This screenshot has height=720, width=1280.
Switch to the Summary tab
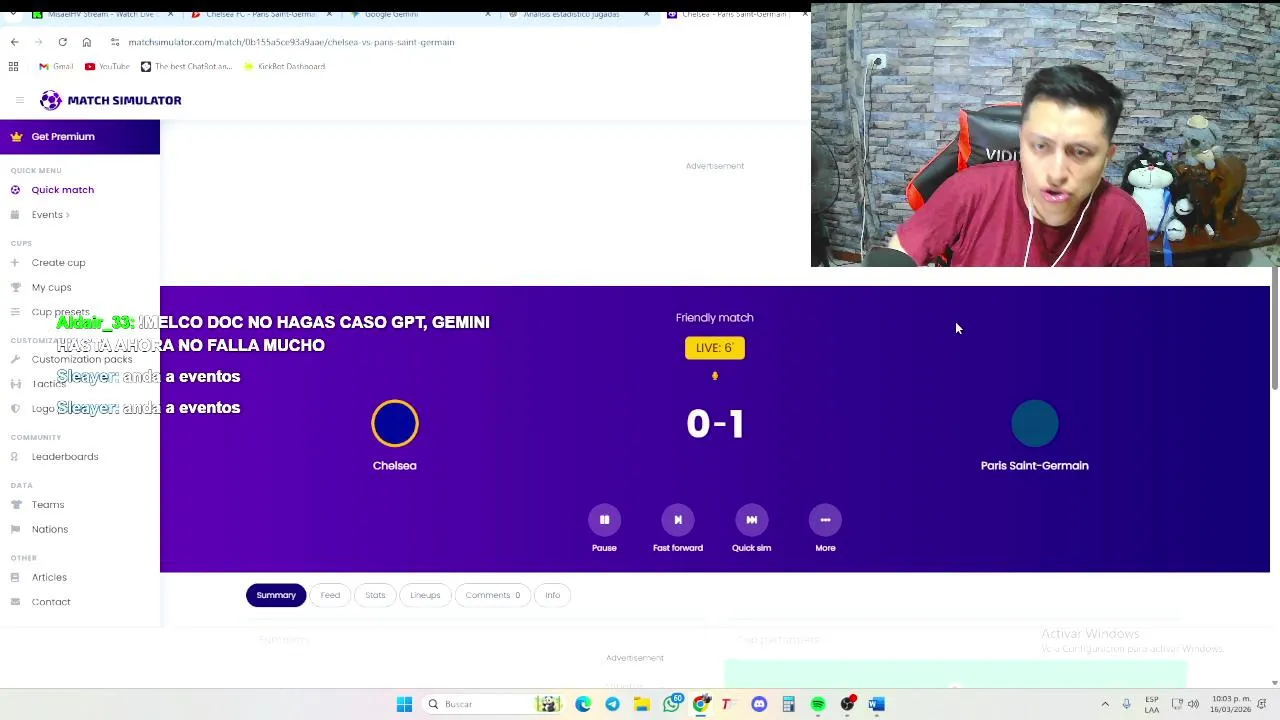coord(276,595)
